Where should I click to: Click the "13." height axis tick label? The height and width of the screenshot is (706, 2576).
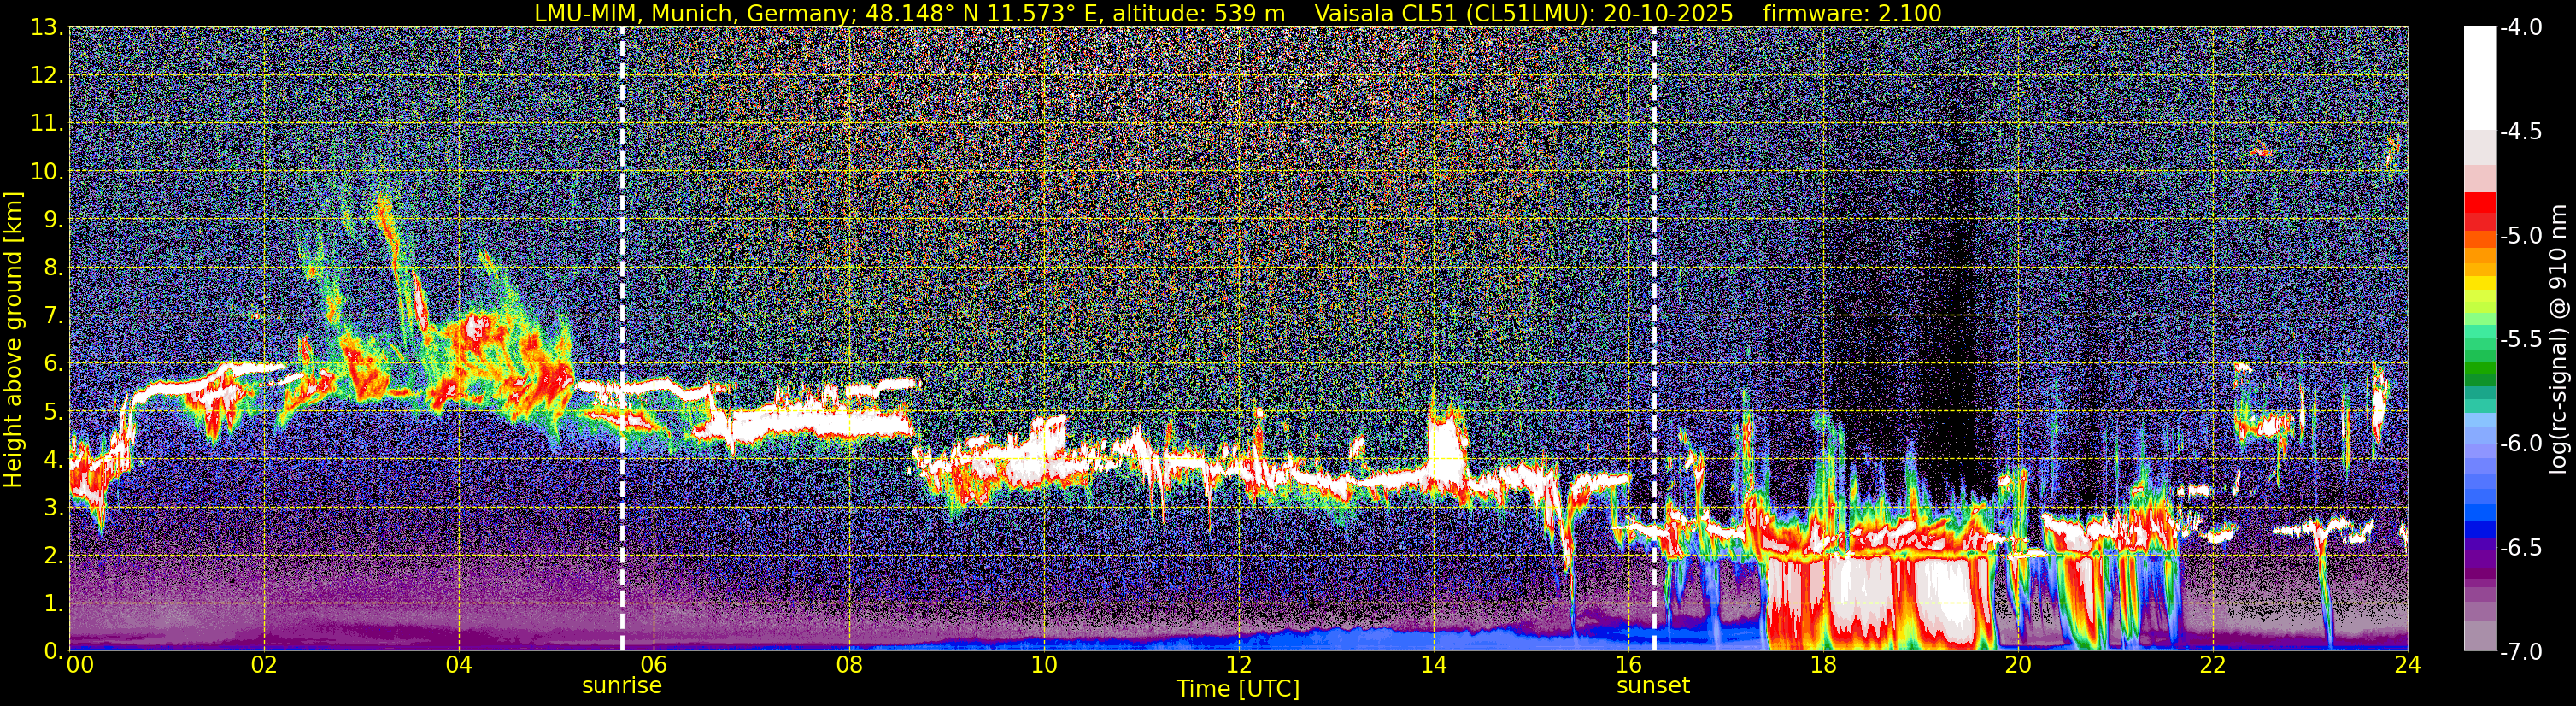[x=49, y=28]
